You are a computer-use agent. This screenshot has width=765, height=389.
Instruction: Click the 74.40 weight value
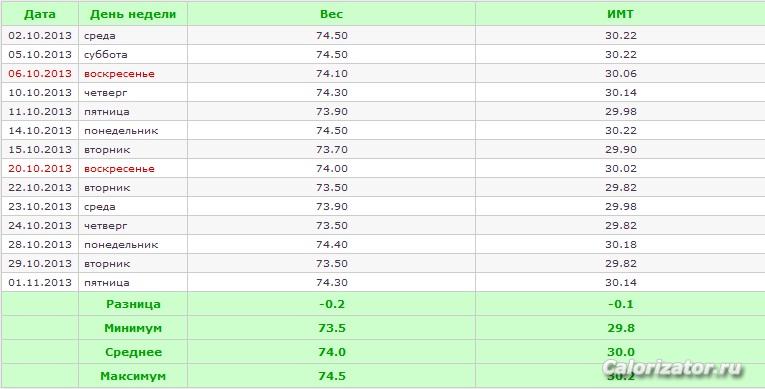tap(332, 245)
